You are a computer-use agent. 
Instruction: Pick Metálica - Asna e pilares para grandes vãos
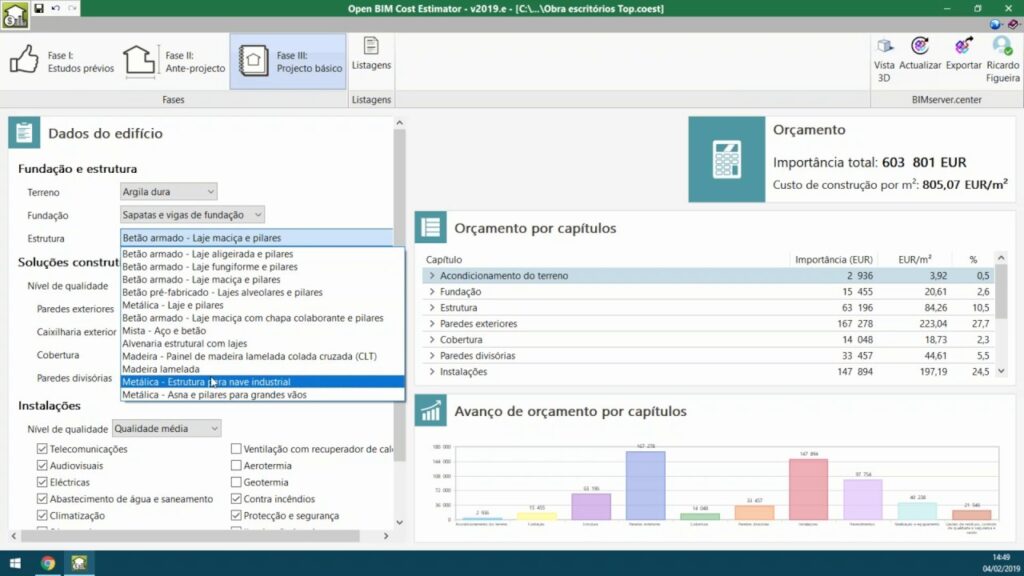[214, 395]
